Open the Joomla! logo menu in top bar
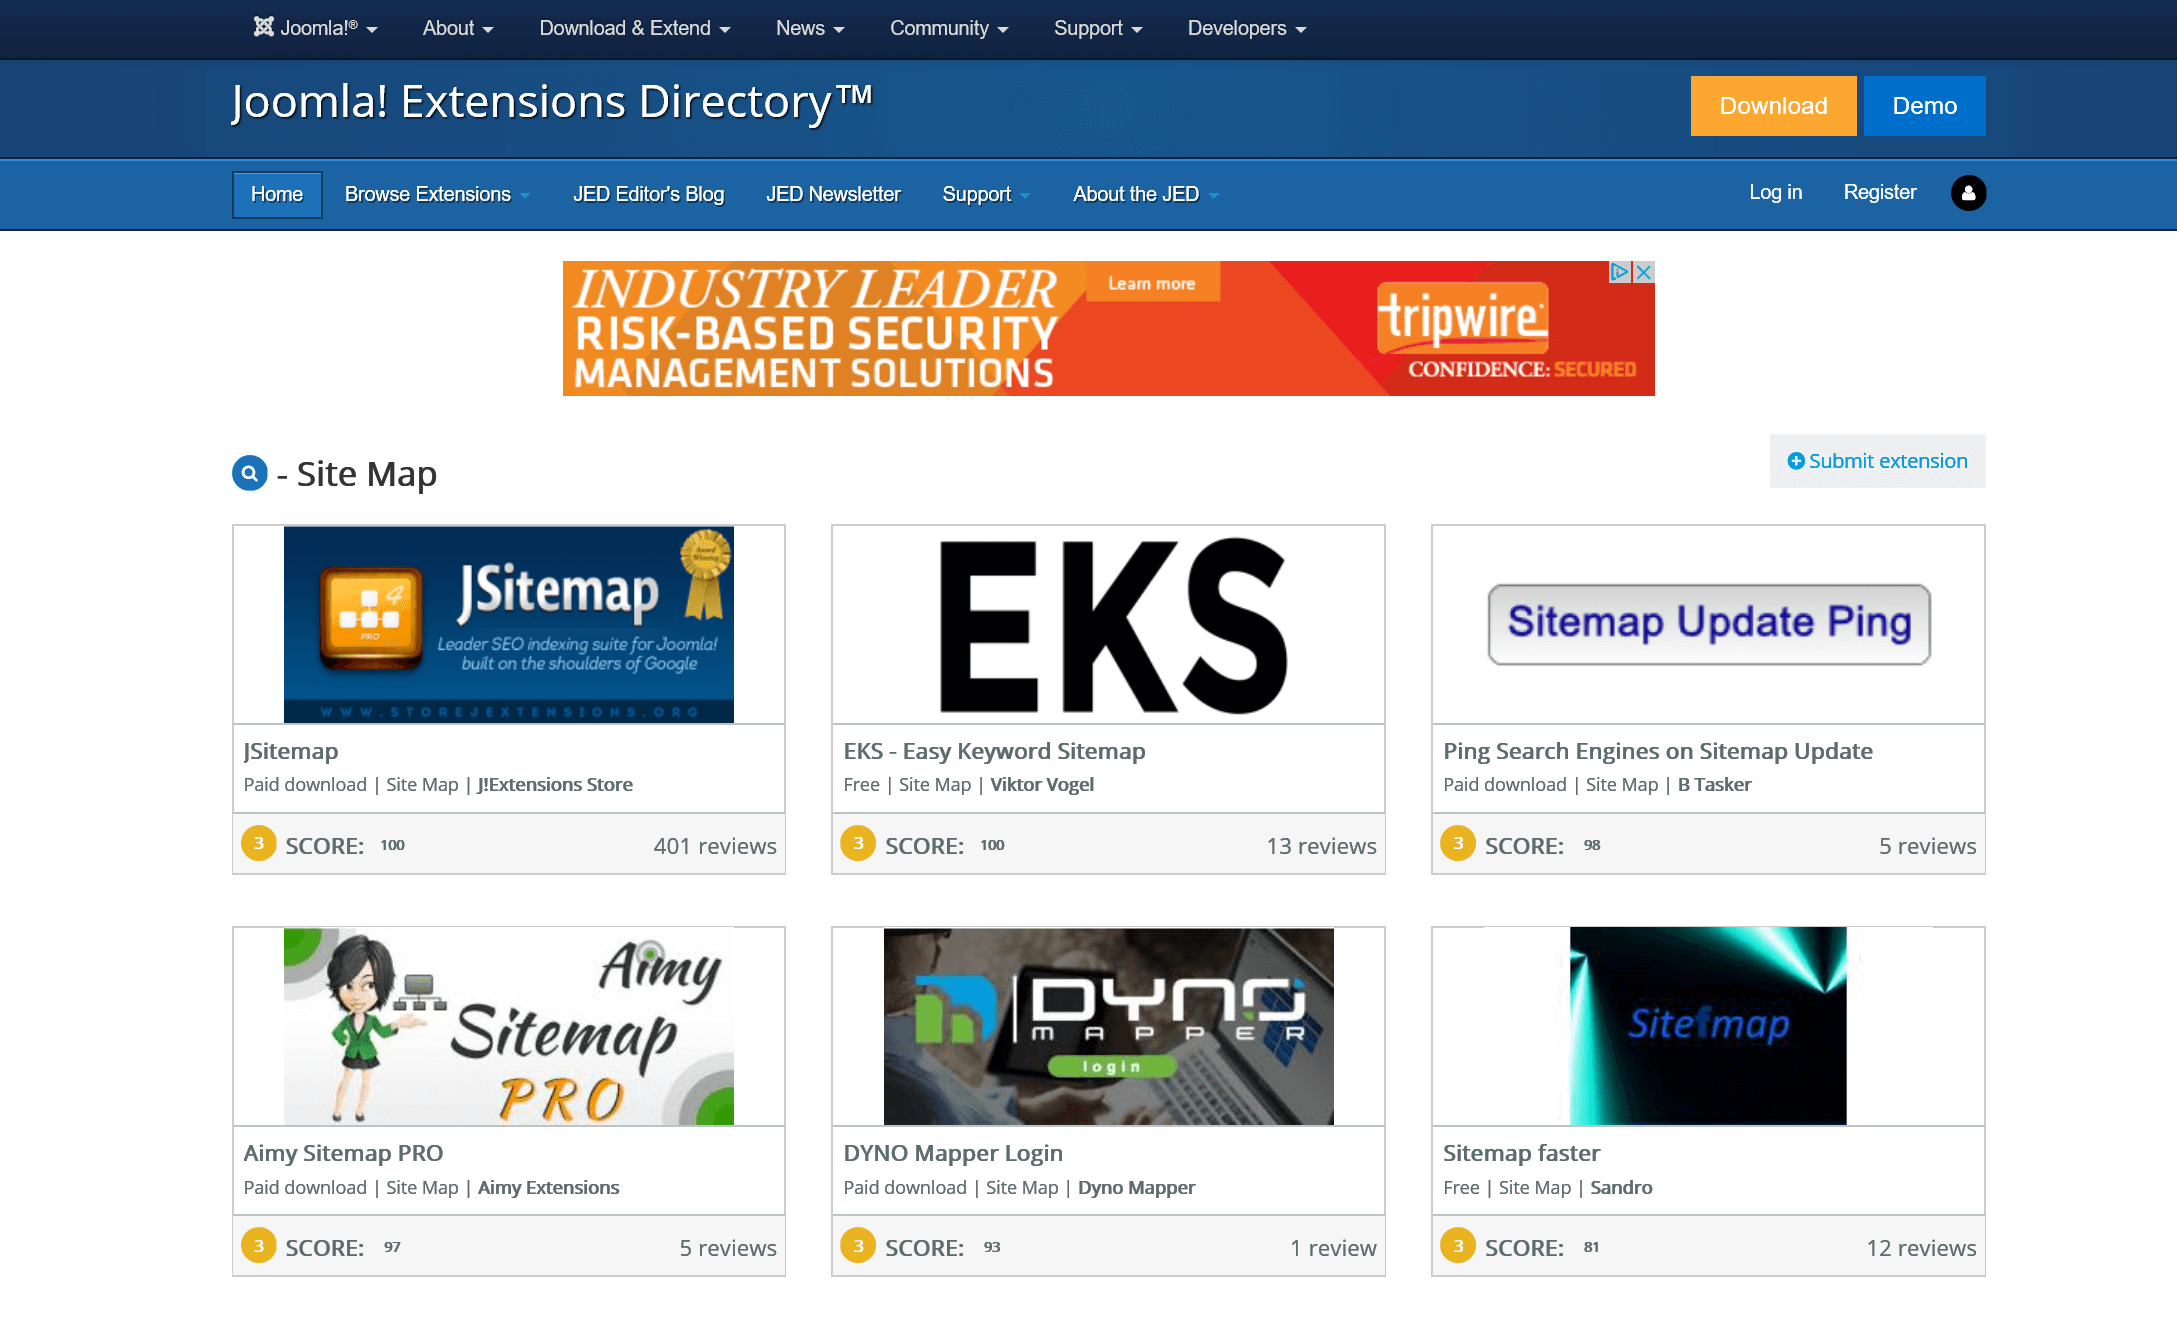The height and width of the screenshot is (1324, 2177). tap(315, 28)
